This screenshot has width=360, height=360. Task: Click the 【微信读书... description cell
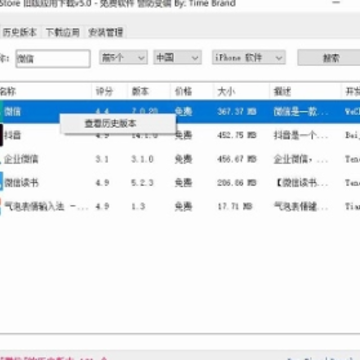click(x=301, y=183)
